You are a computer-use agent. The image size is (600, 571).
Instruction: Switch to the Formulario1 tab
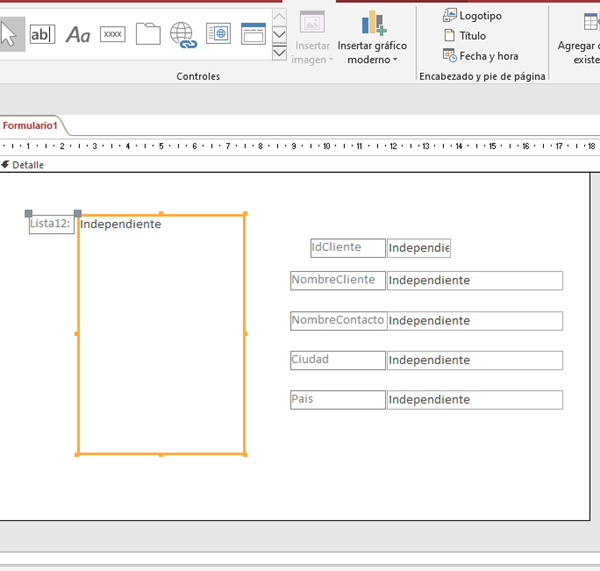click(30, 126)
